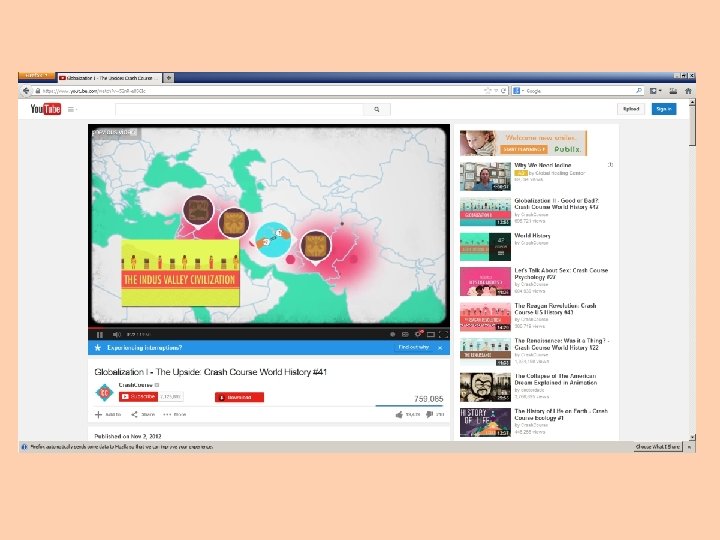This screenshot has height=540, width=720.
Task: Open the orange Firefox menu button
Action: tap(36, 76)
